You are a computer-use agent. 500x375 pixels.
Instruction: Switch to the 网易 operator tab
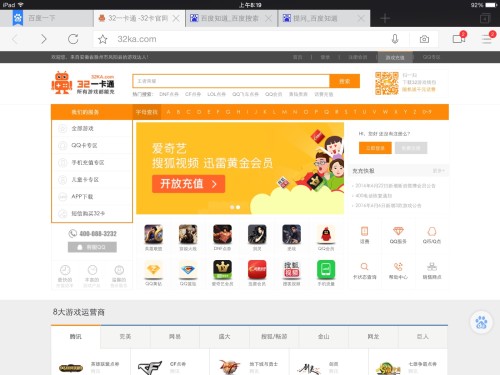click(175, 337)
